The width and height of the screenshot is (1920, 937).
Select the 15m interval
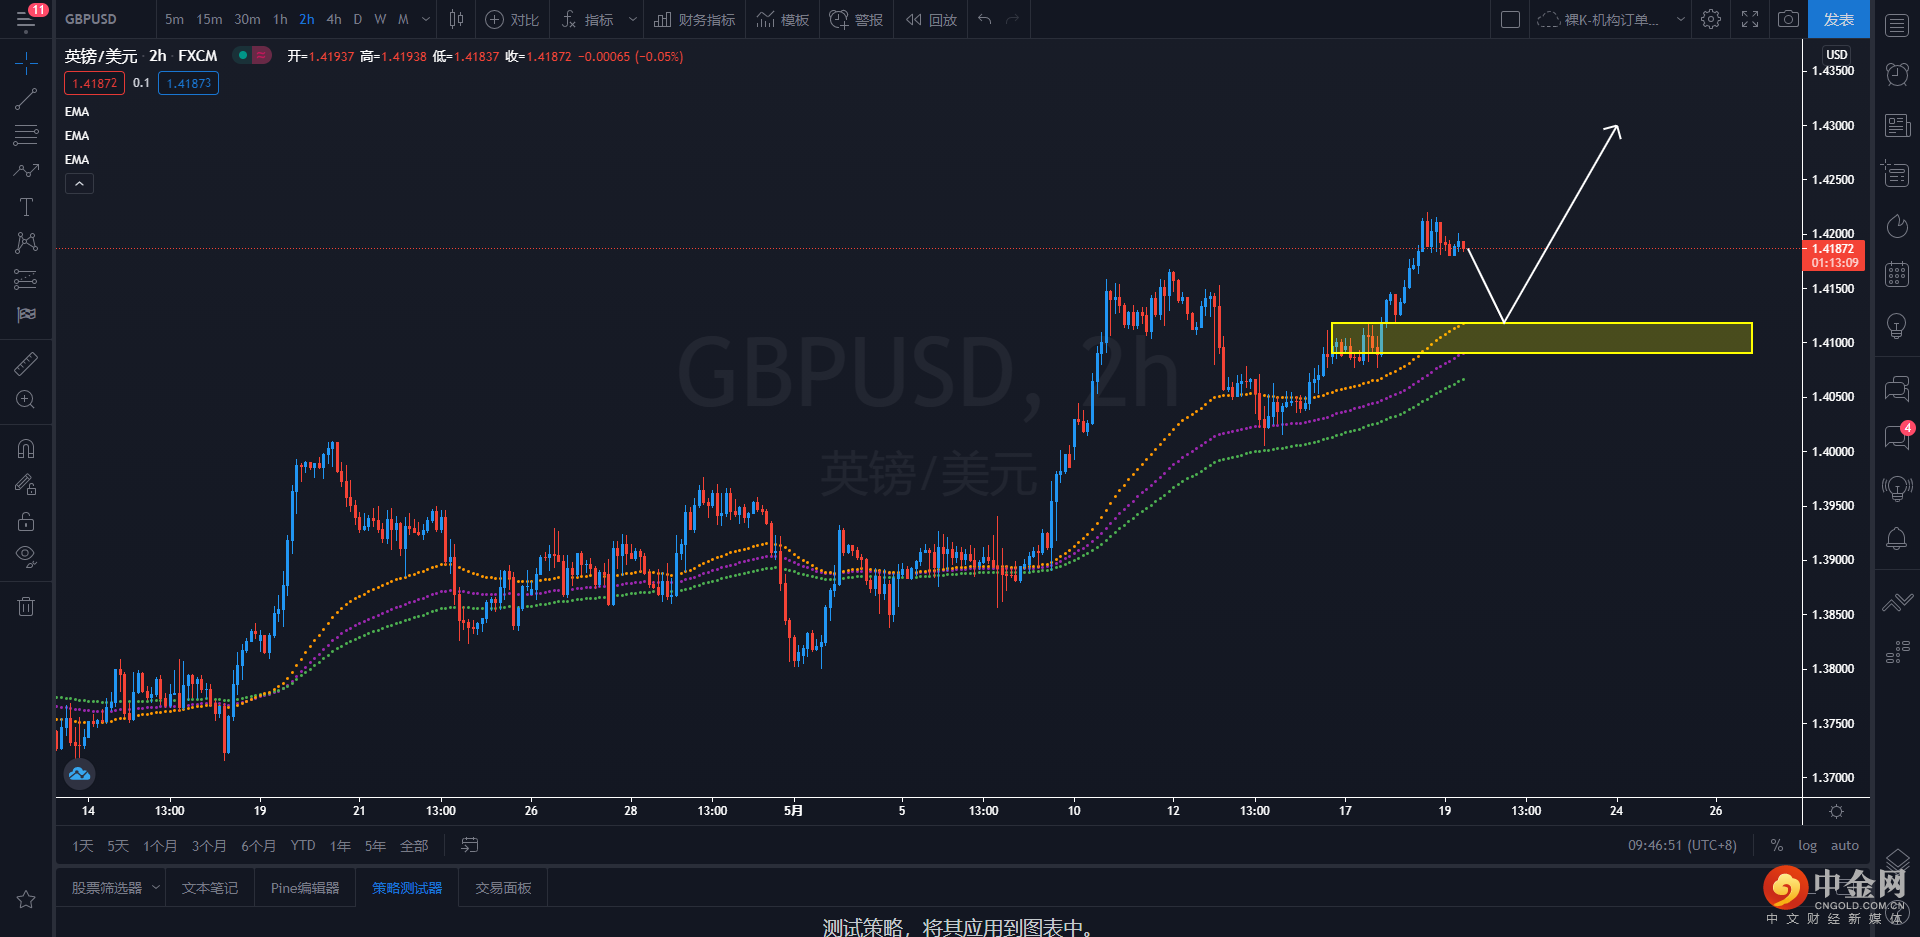[209, 19]
